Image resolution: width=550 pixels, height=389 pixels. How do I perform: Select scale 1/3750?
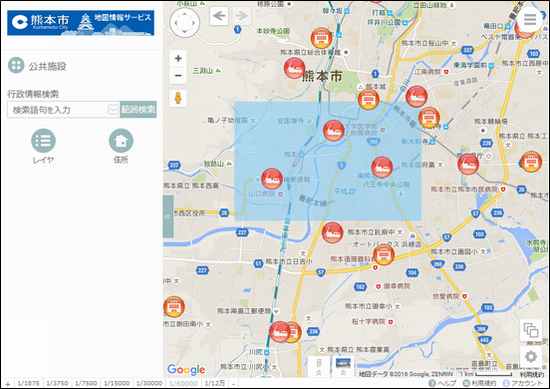[x=57, y=383]
